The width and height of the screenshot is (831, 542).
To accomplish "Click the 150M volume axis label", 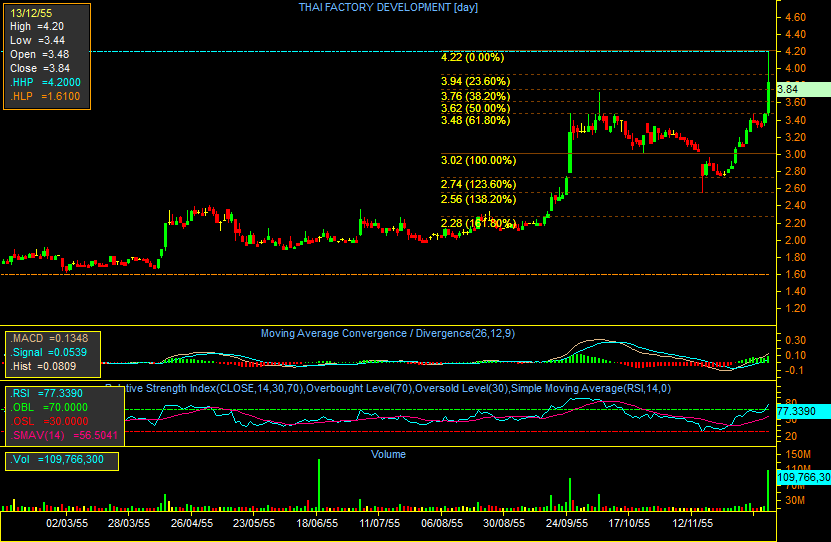I will (x=798, y=454).
